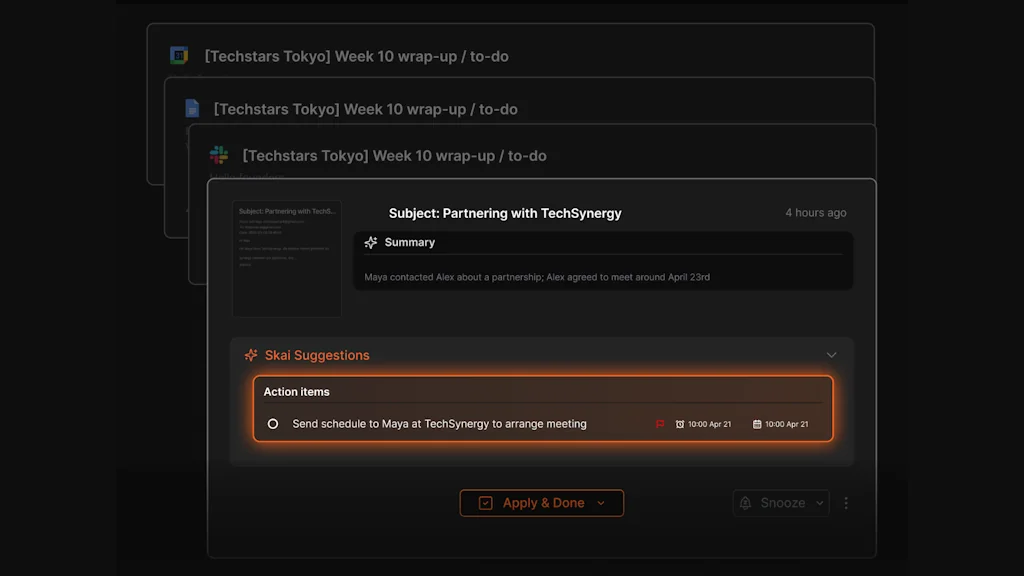This screenshot has width=1024, height=576.
Task: Click the Apply & Done button
Action: [541, 503]
